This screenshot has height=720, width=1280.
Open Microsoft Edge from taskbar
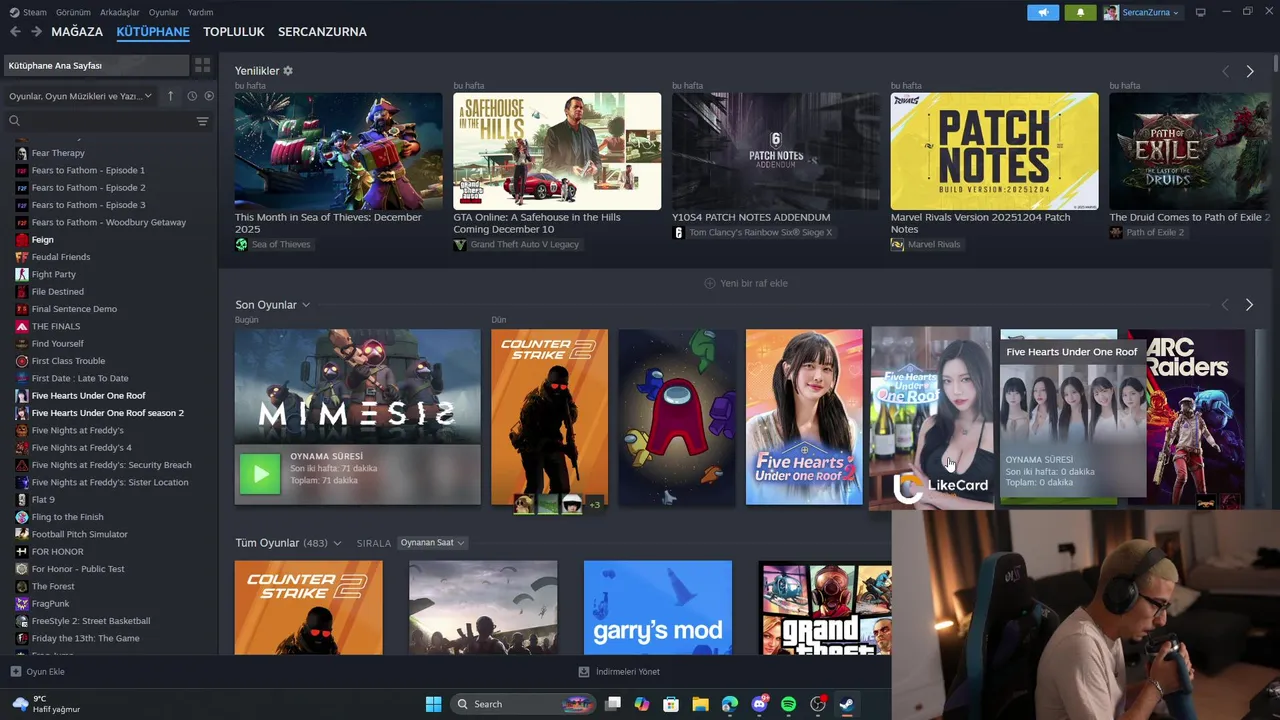coord(730,704)
